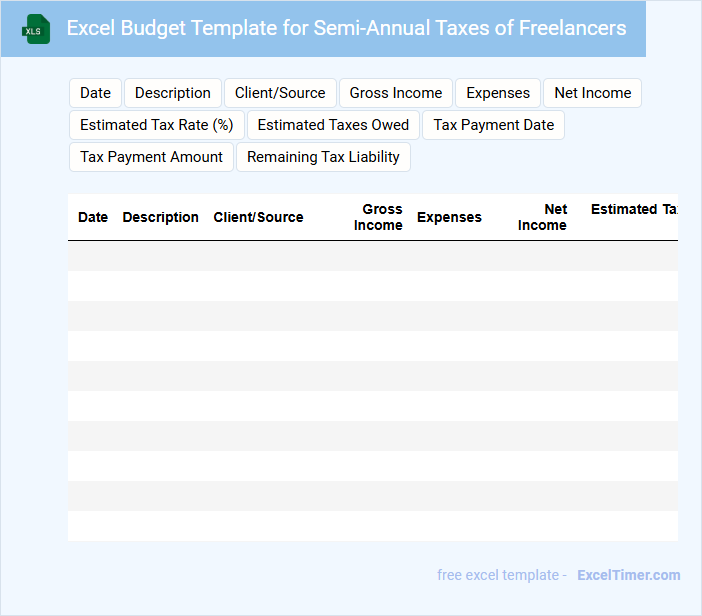The height and width of the screenshot is (616, 702).
Task: Click the Gross Income tag
Action: tap(396, 93)
